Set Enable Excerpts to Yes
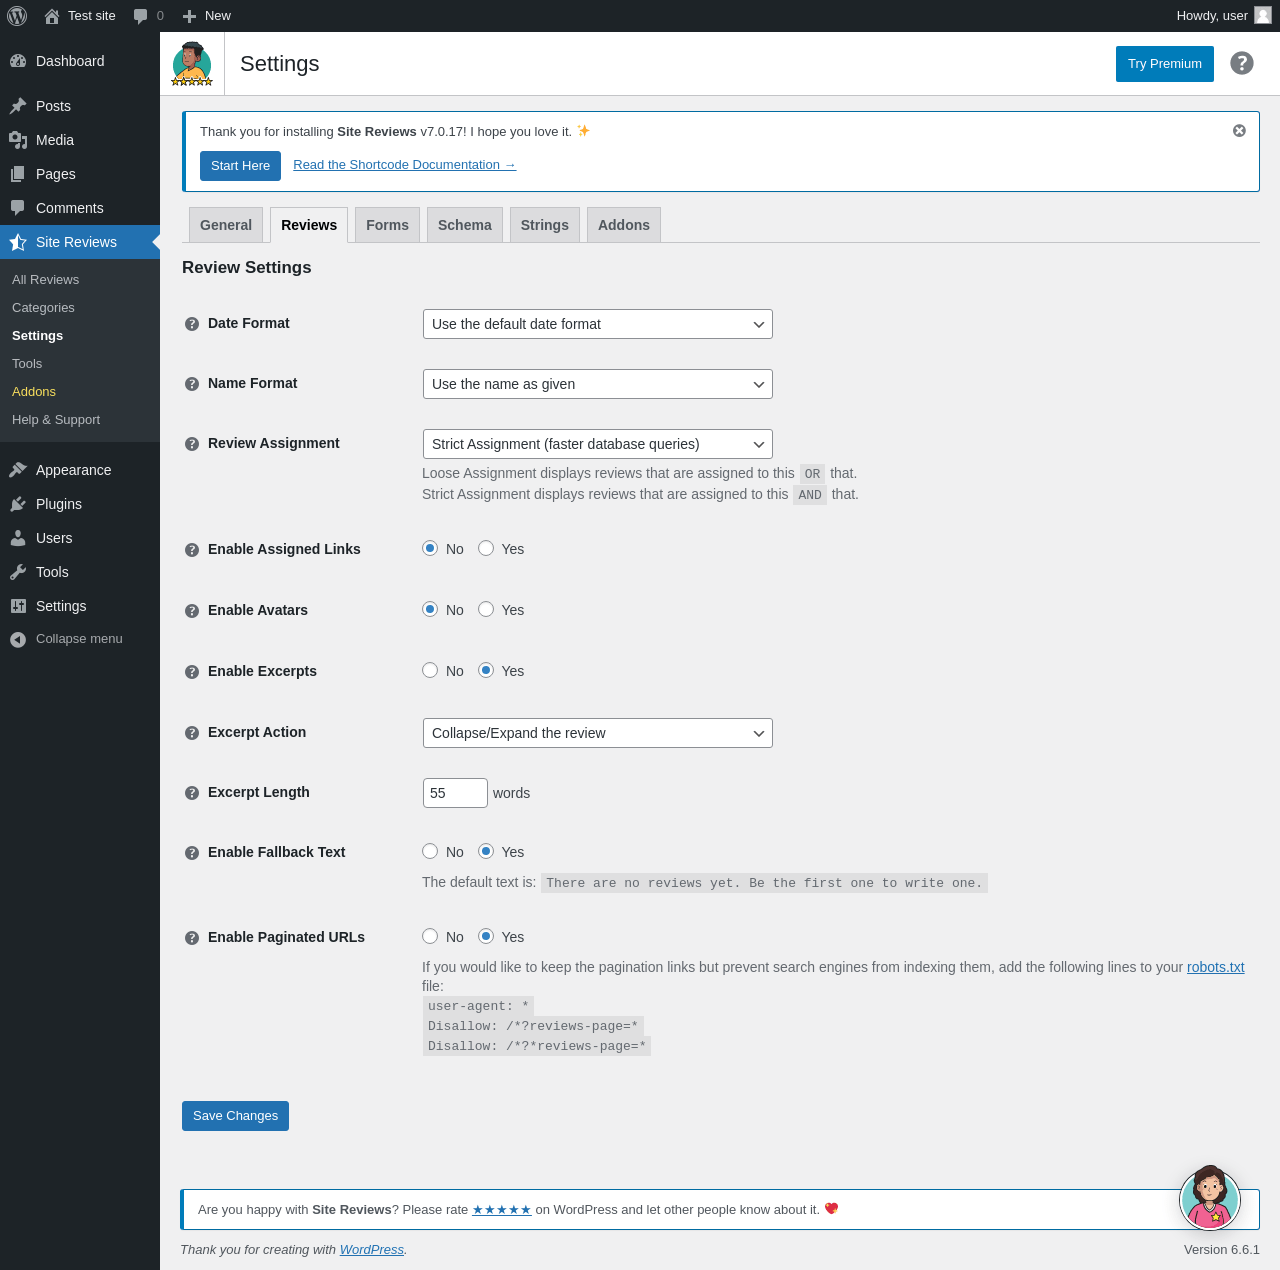Image resolution: width=1280 pixels, height=1270 pixels. coord(486,670)
